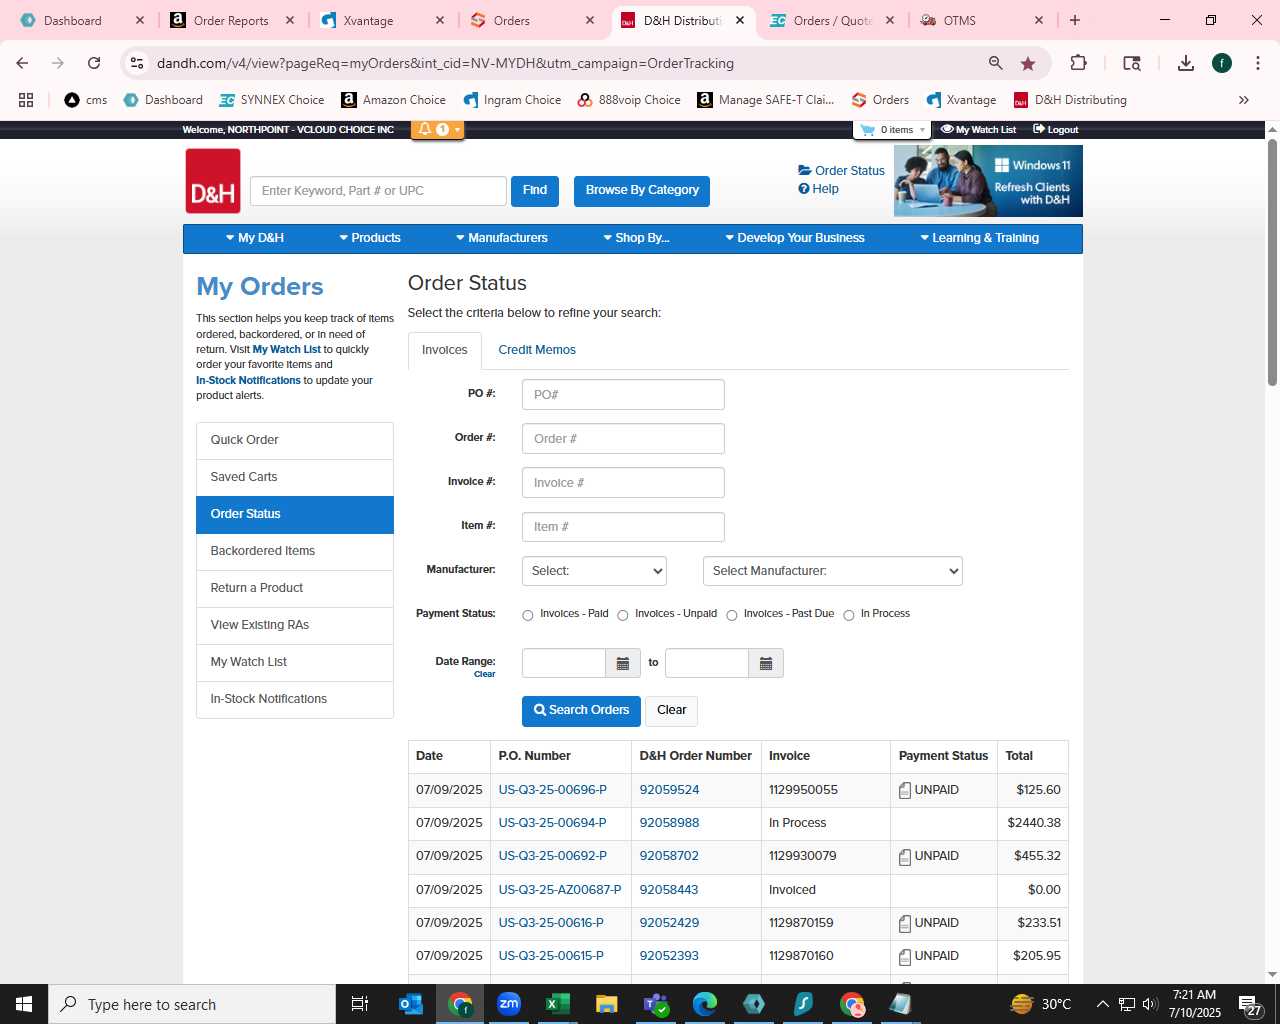The image size is (1280, 1024).
Task: Open the notification bell alert
Action: (x=437, y=130)
